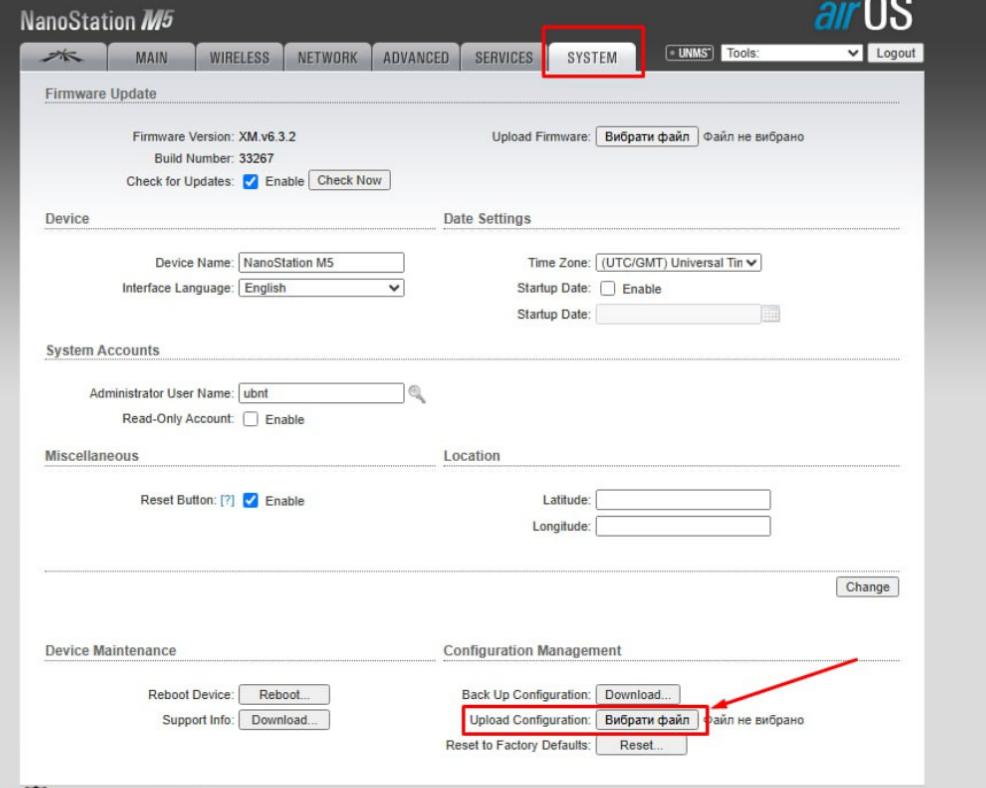The height and width of the screenshot is (788, 986).
Task: Open the Reset Button help link [?]
Action: [x=227, y=501]
